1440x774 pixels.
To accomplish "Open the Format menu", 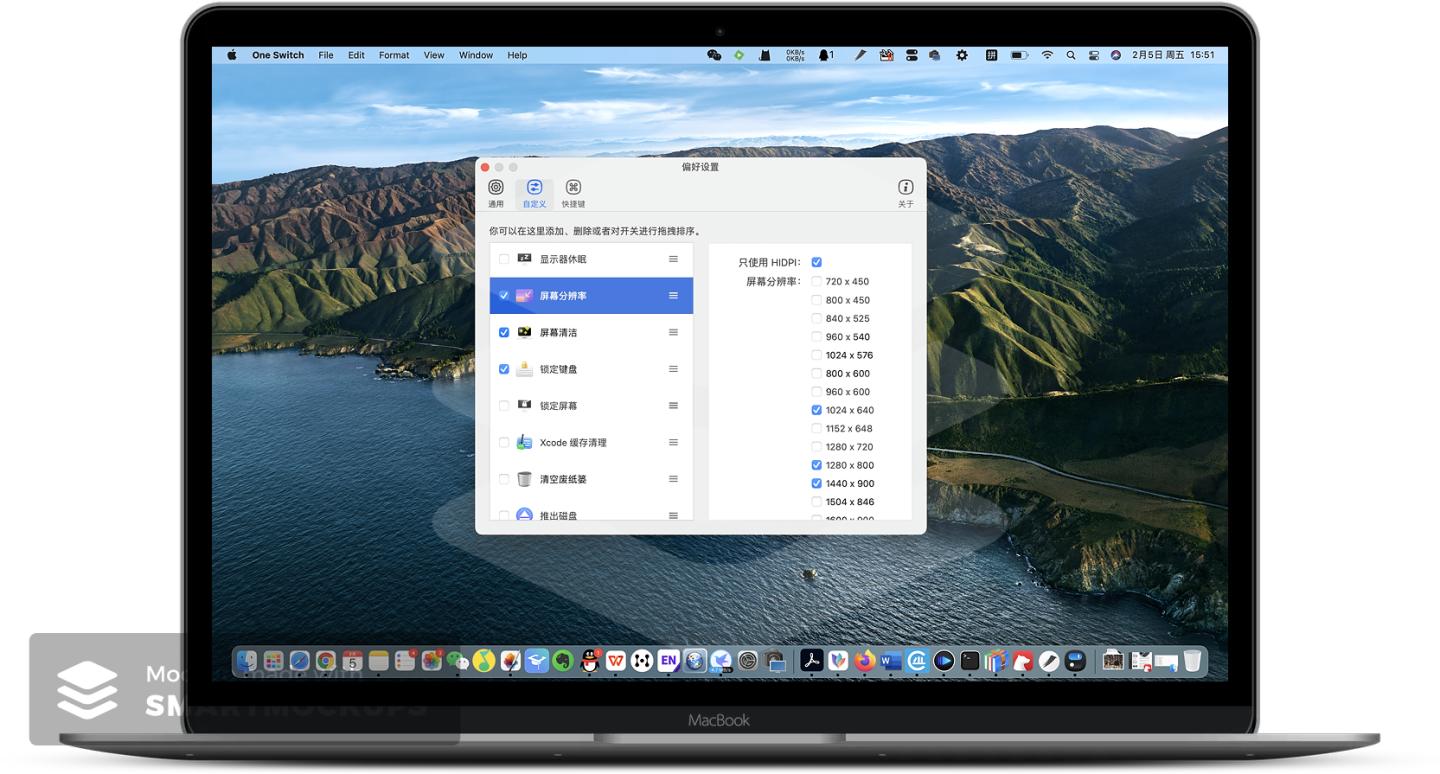I will 393,55.
